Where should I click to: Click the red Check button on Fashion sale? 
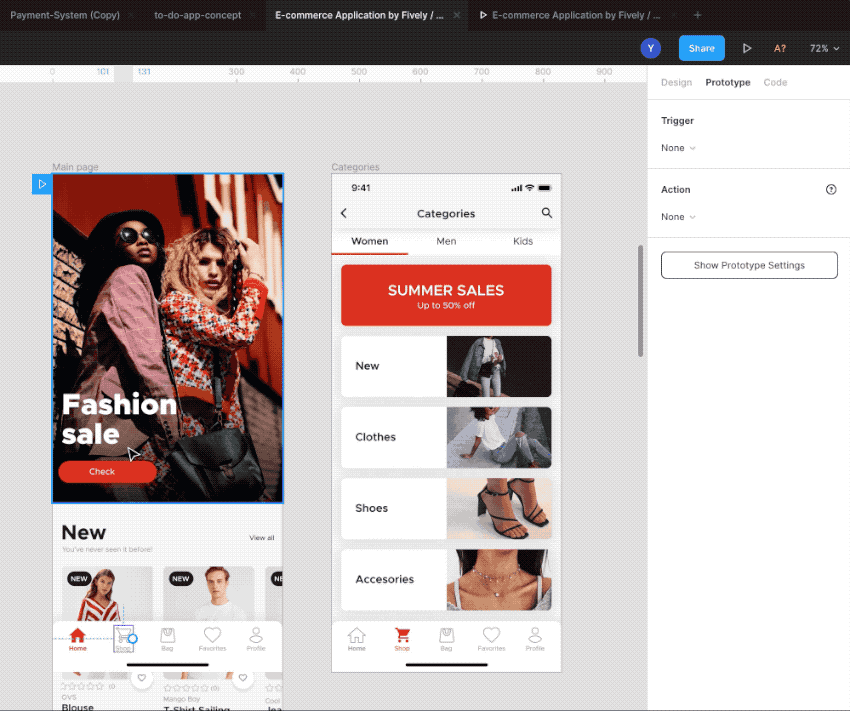(x=107, y=471)
